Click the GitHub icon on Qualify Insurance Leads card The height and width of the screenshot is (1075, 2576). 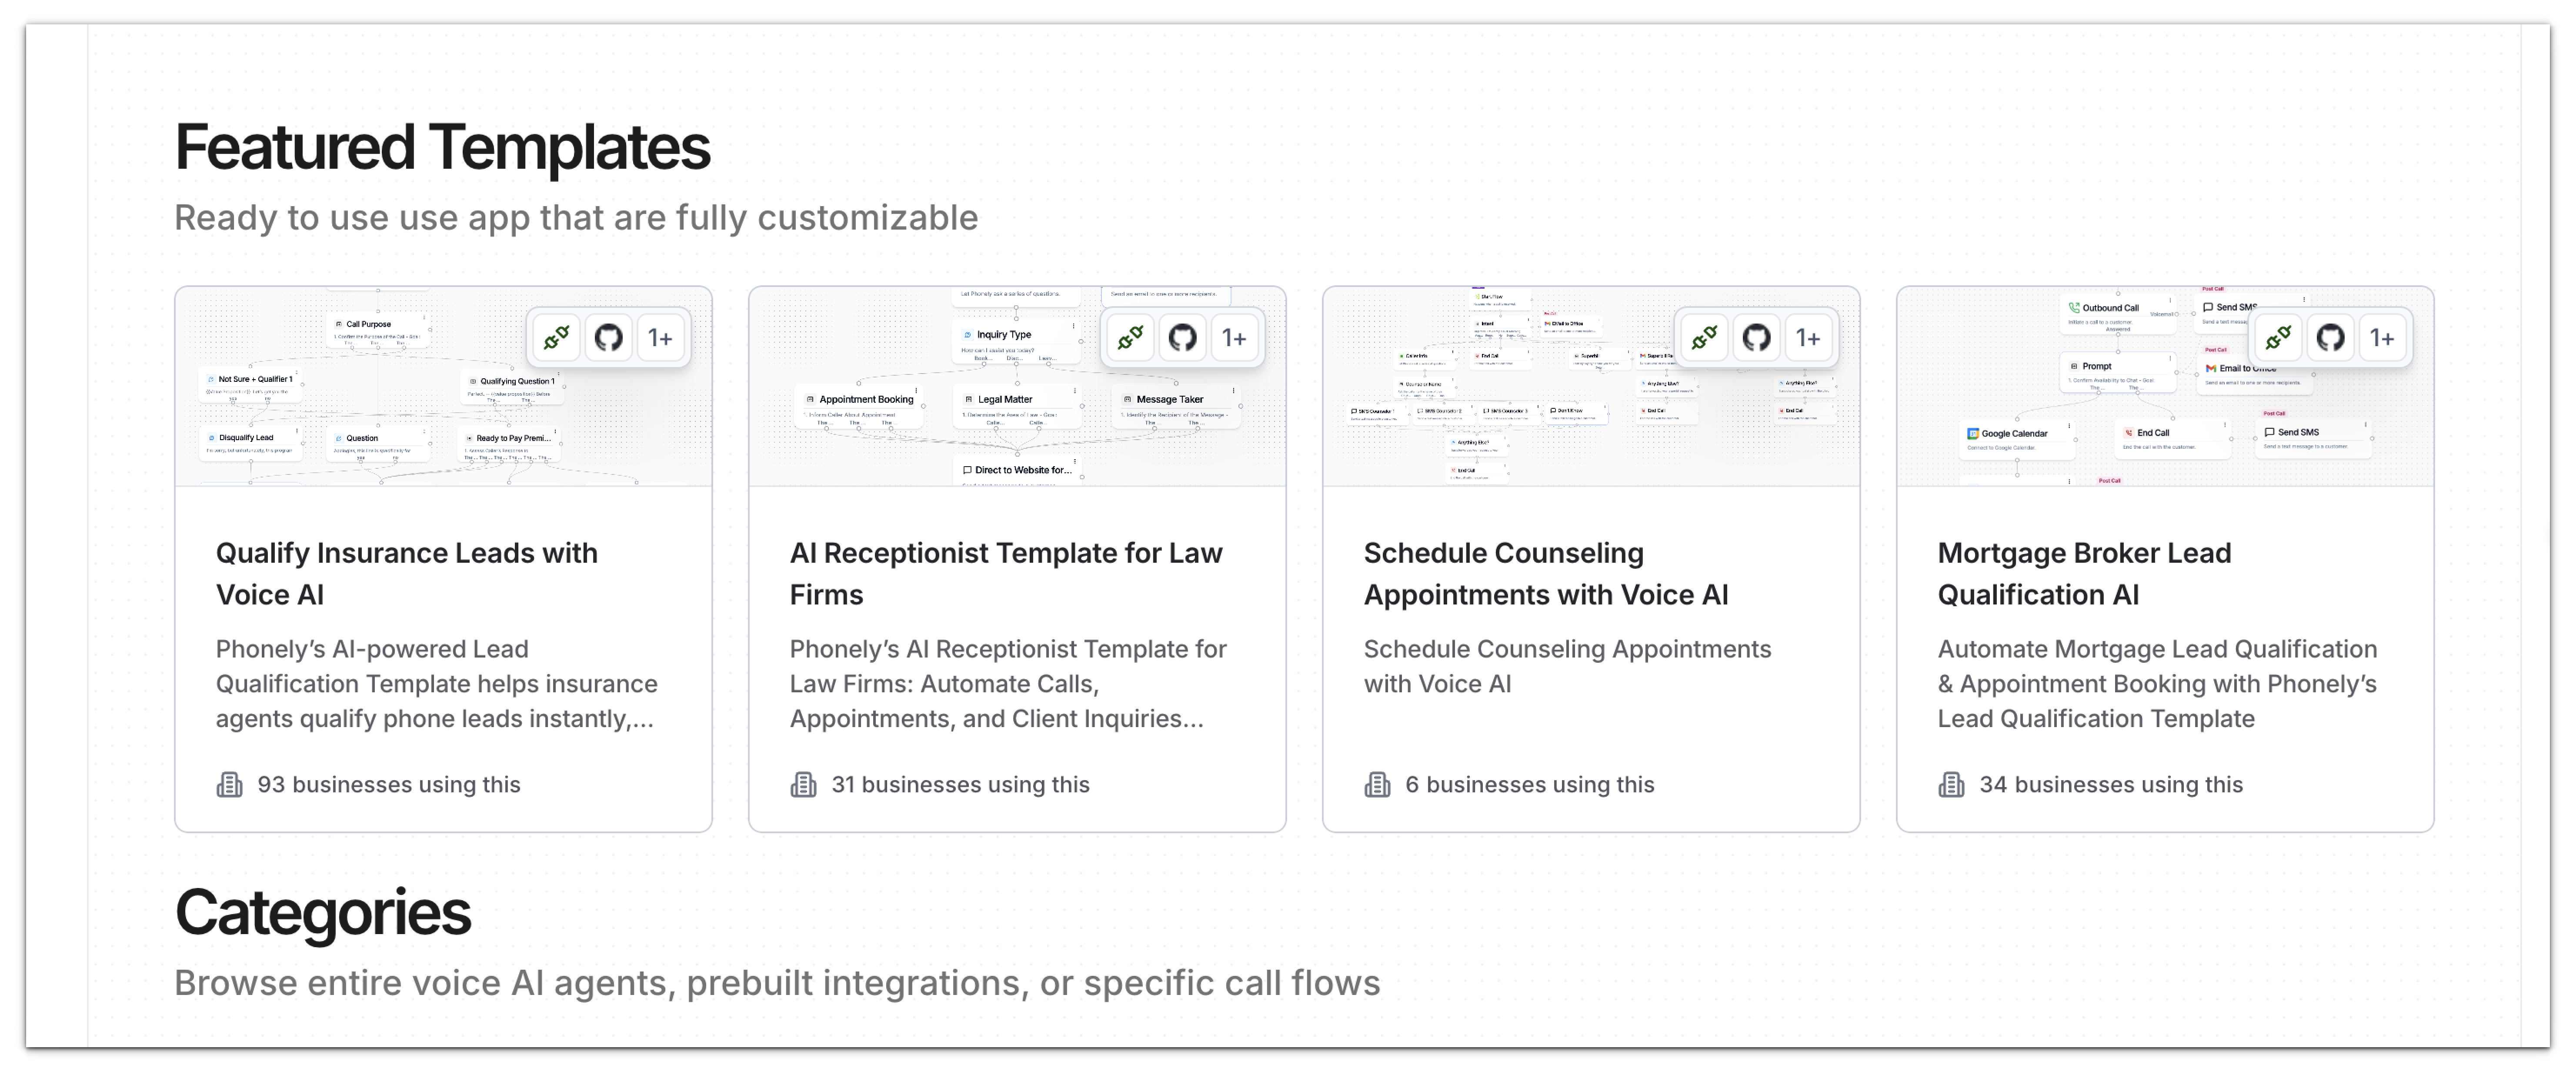pyautogui.click(x=610, y=338)
